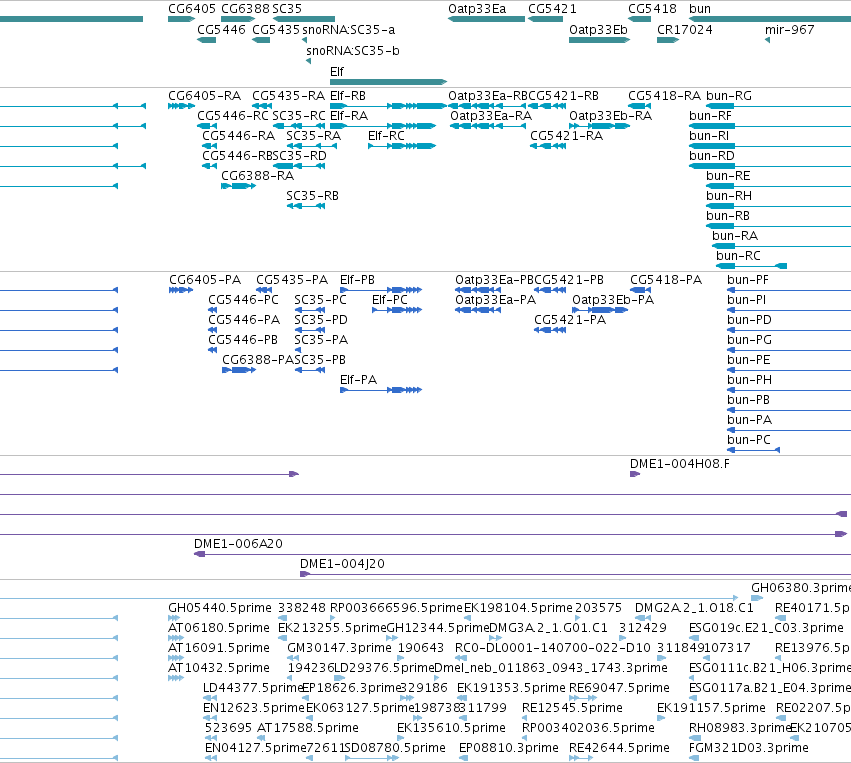Click the CG6405-PA protein label

(205, 279)
